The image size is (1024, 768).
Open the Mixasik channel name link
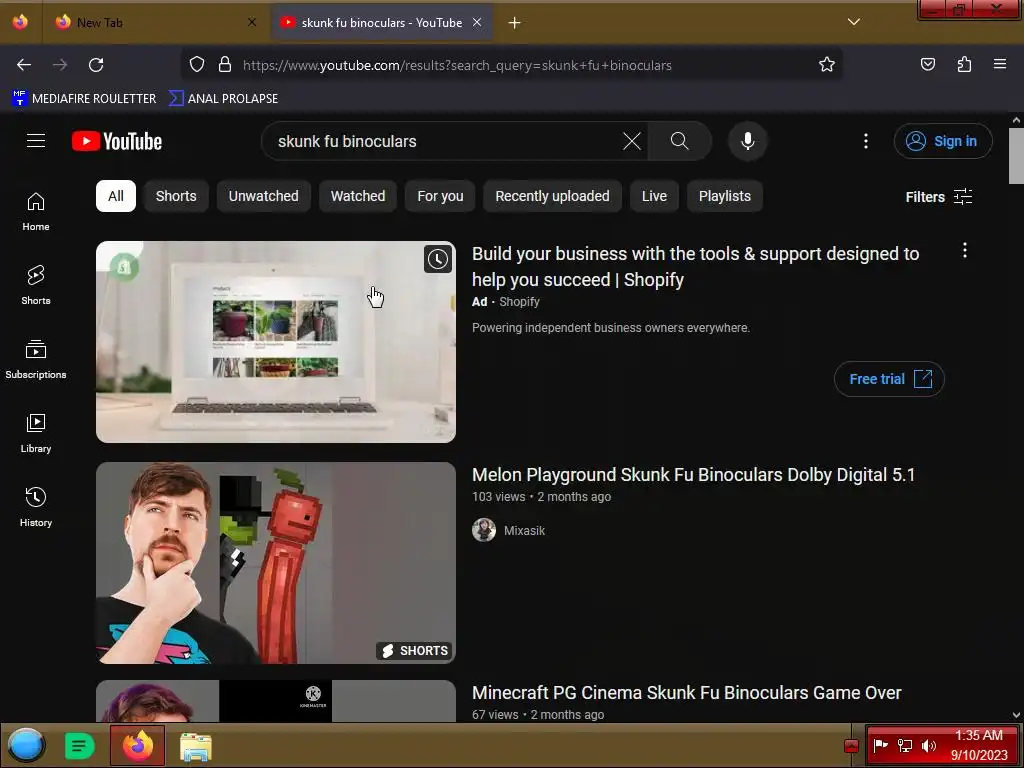point(524,530)
